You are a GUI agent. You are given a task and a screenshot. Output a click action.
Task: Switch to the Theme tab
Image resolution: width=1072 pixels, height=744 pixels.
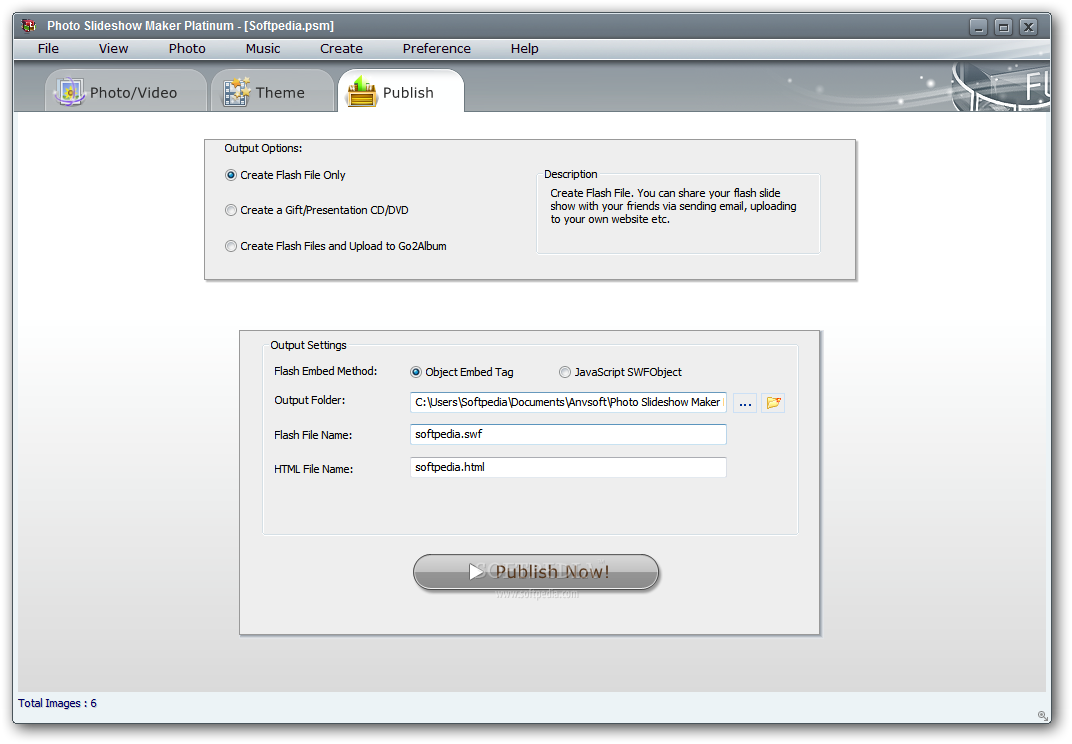coord(271,91)
